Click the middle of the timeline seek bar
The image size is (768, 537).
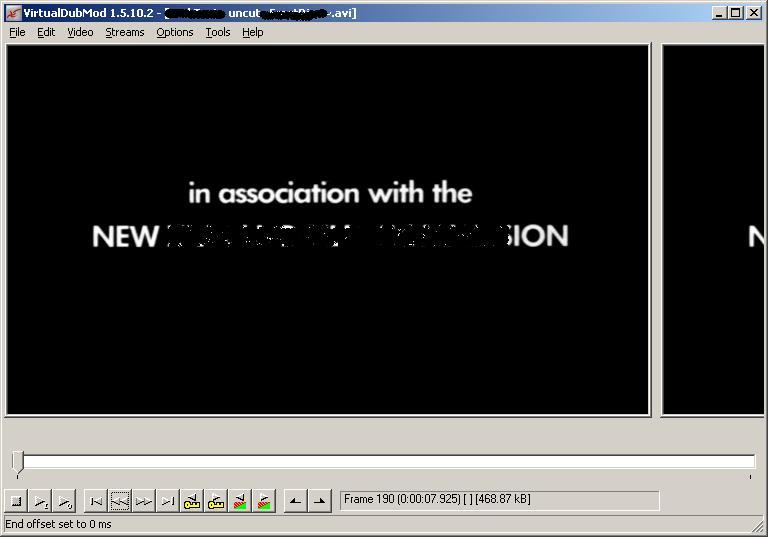(x=384, y=462)
